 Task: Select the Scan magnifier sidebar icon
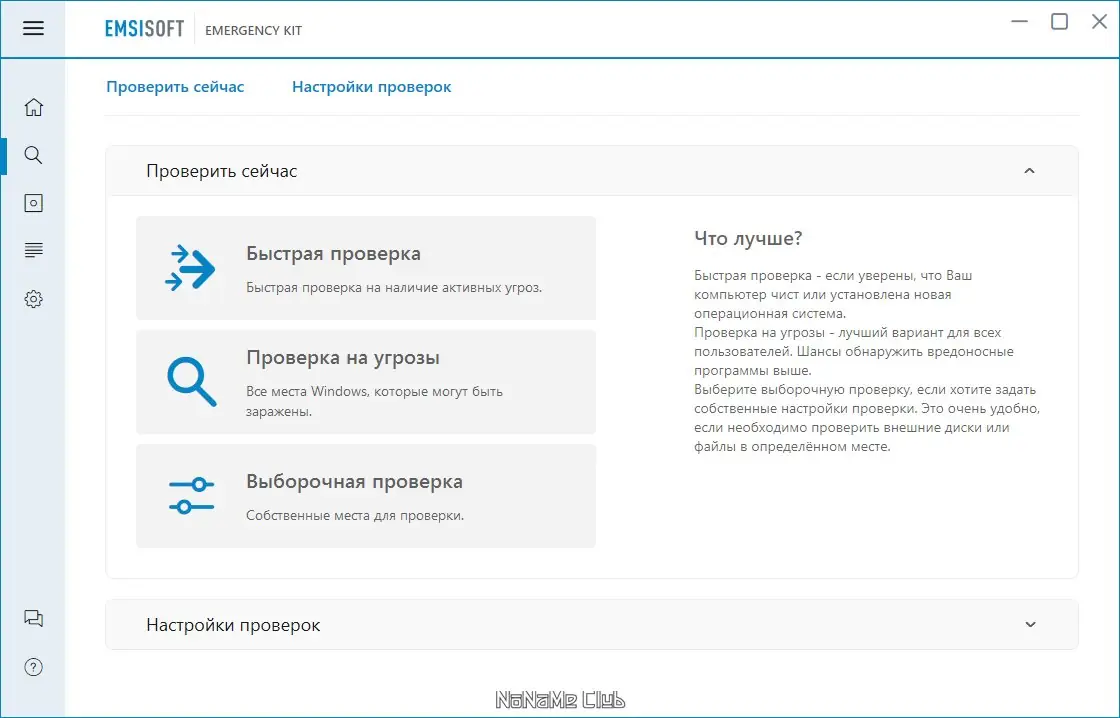point(33,155)
